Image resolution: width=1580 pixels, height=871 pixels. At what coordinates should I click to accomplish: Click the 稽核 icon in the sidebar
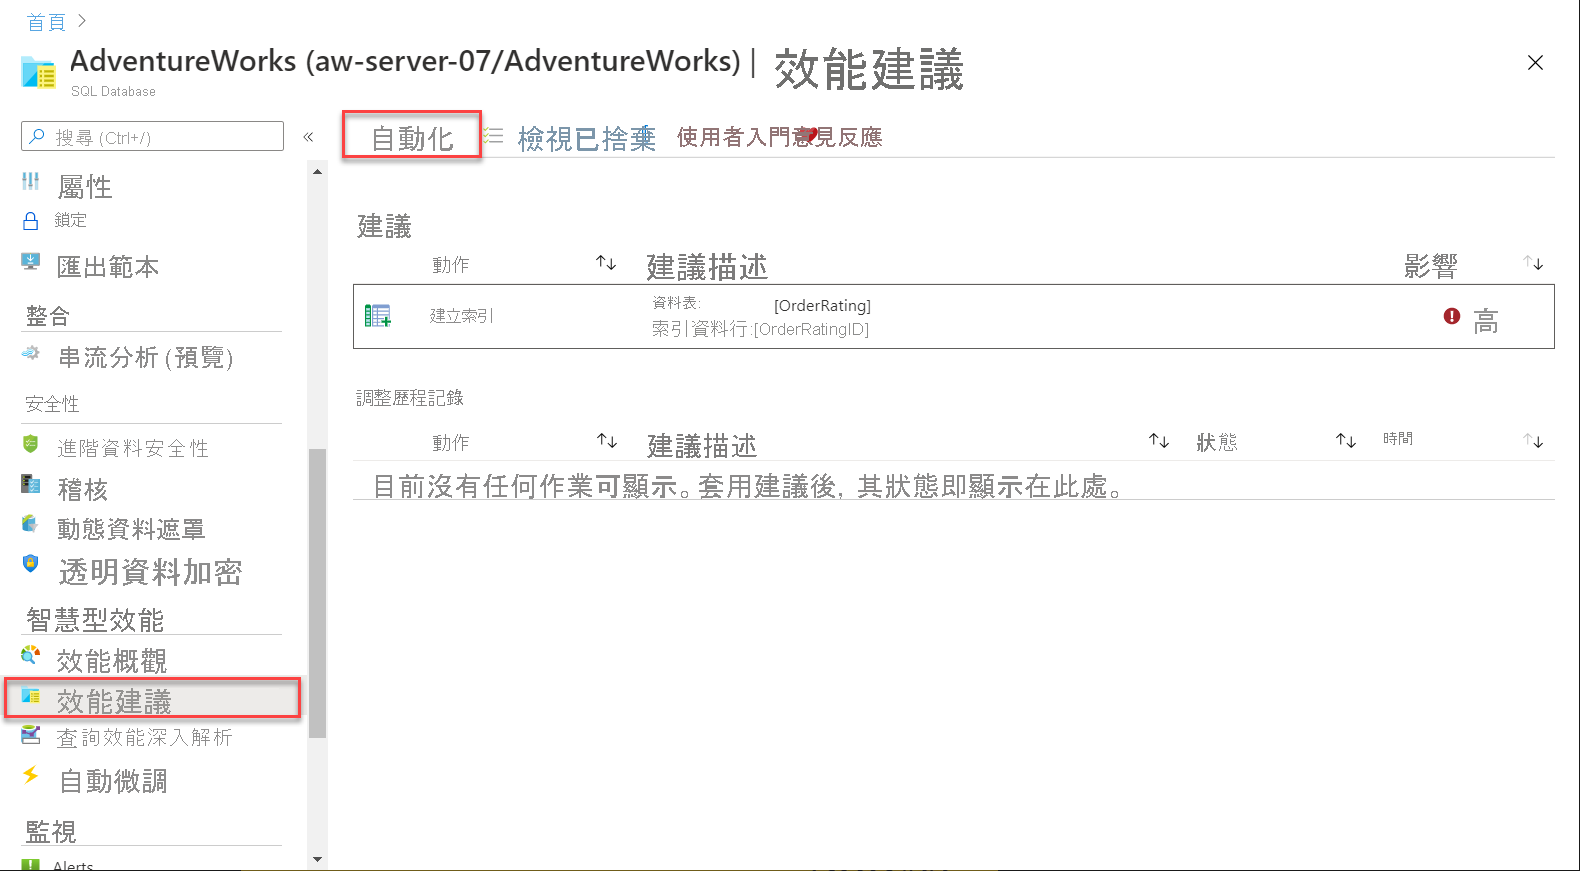pos(31,485)
